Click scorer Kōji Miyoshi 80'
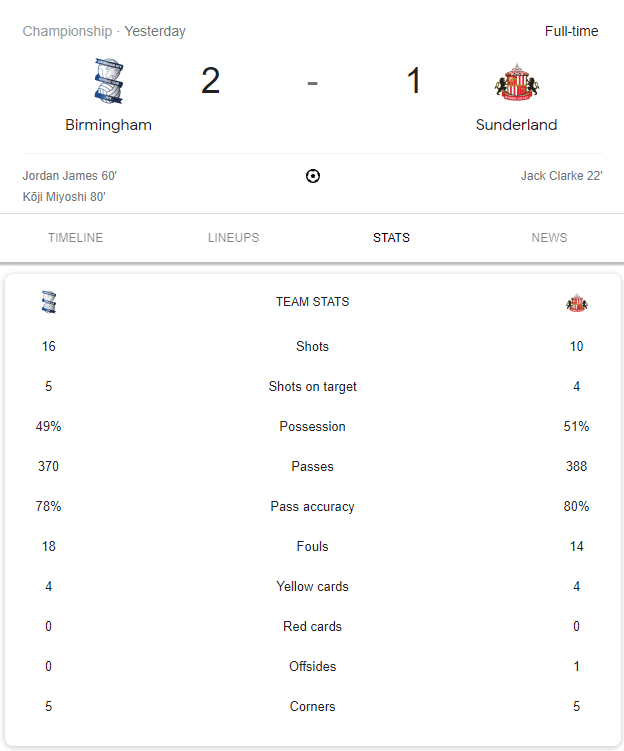Screen dimensions: 624x751 [x=64, y=197]
